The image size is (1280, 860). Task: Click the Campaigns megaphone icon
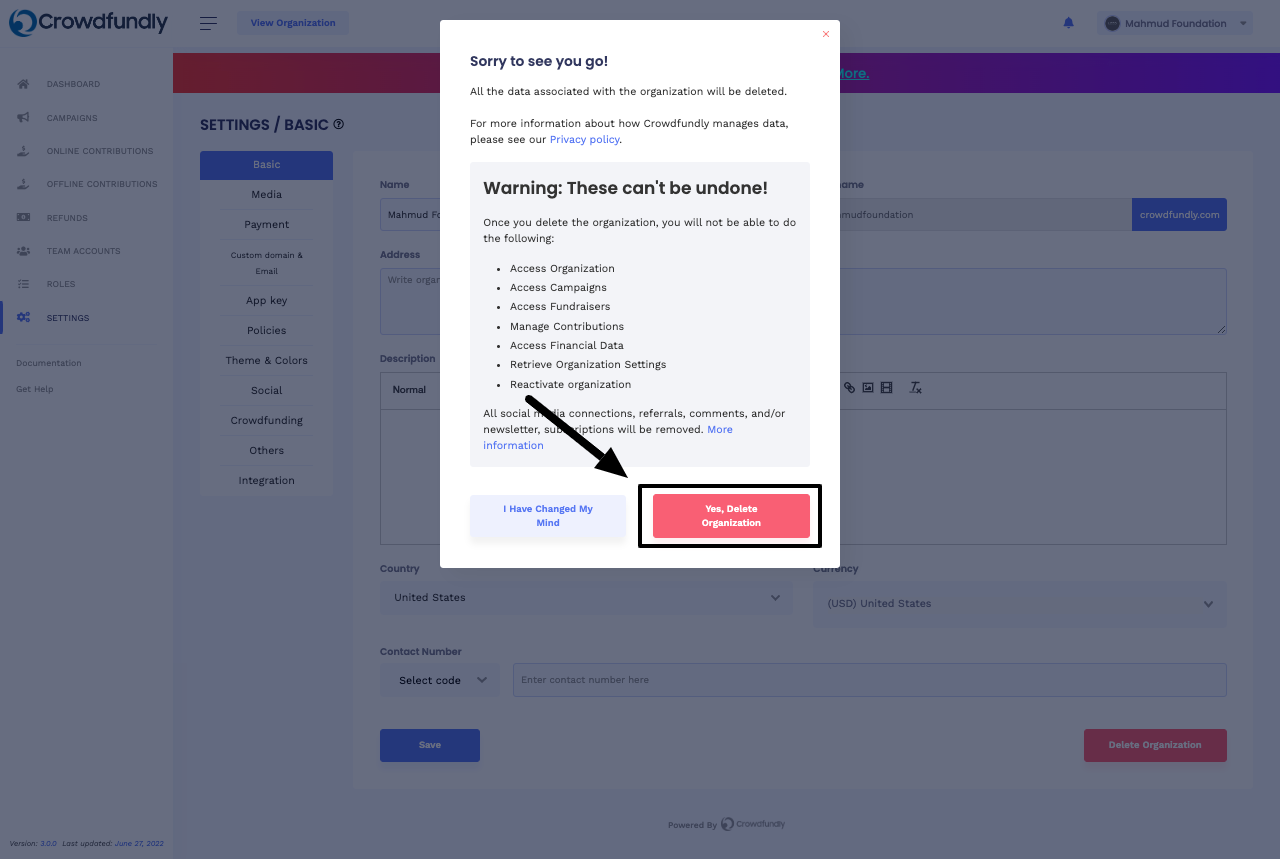(x=23, y=118)
